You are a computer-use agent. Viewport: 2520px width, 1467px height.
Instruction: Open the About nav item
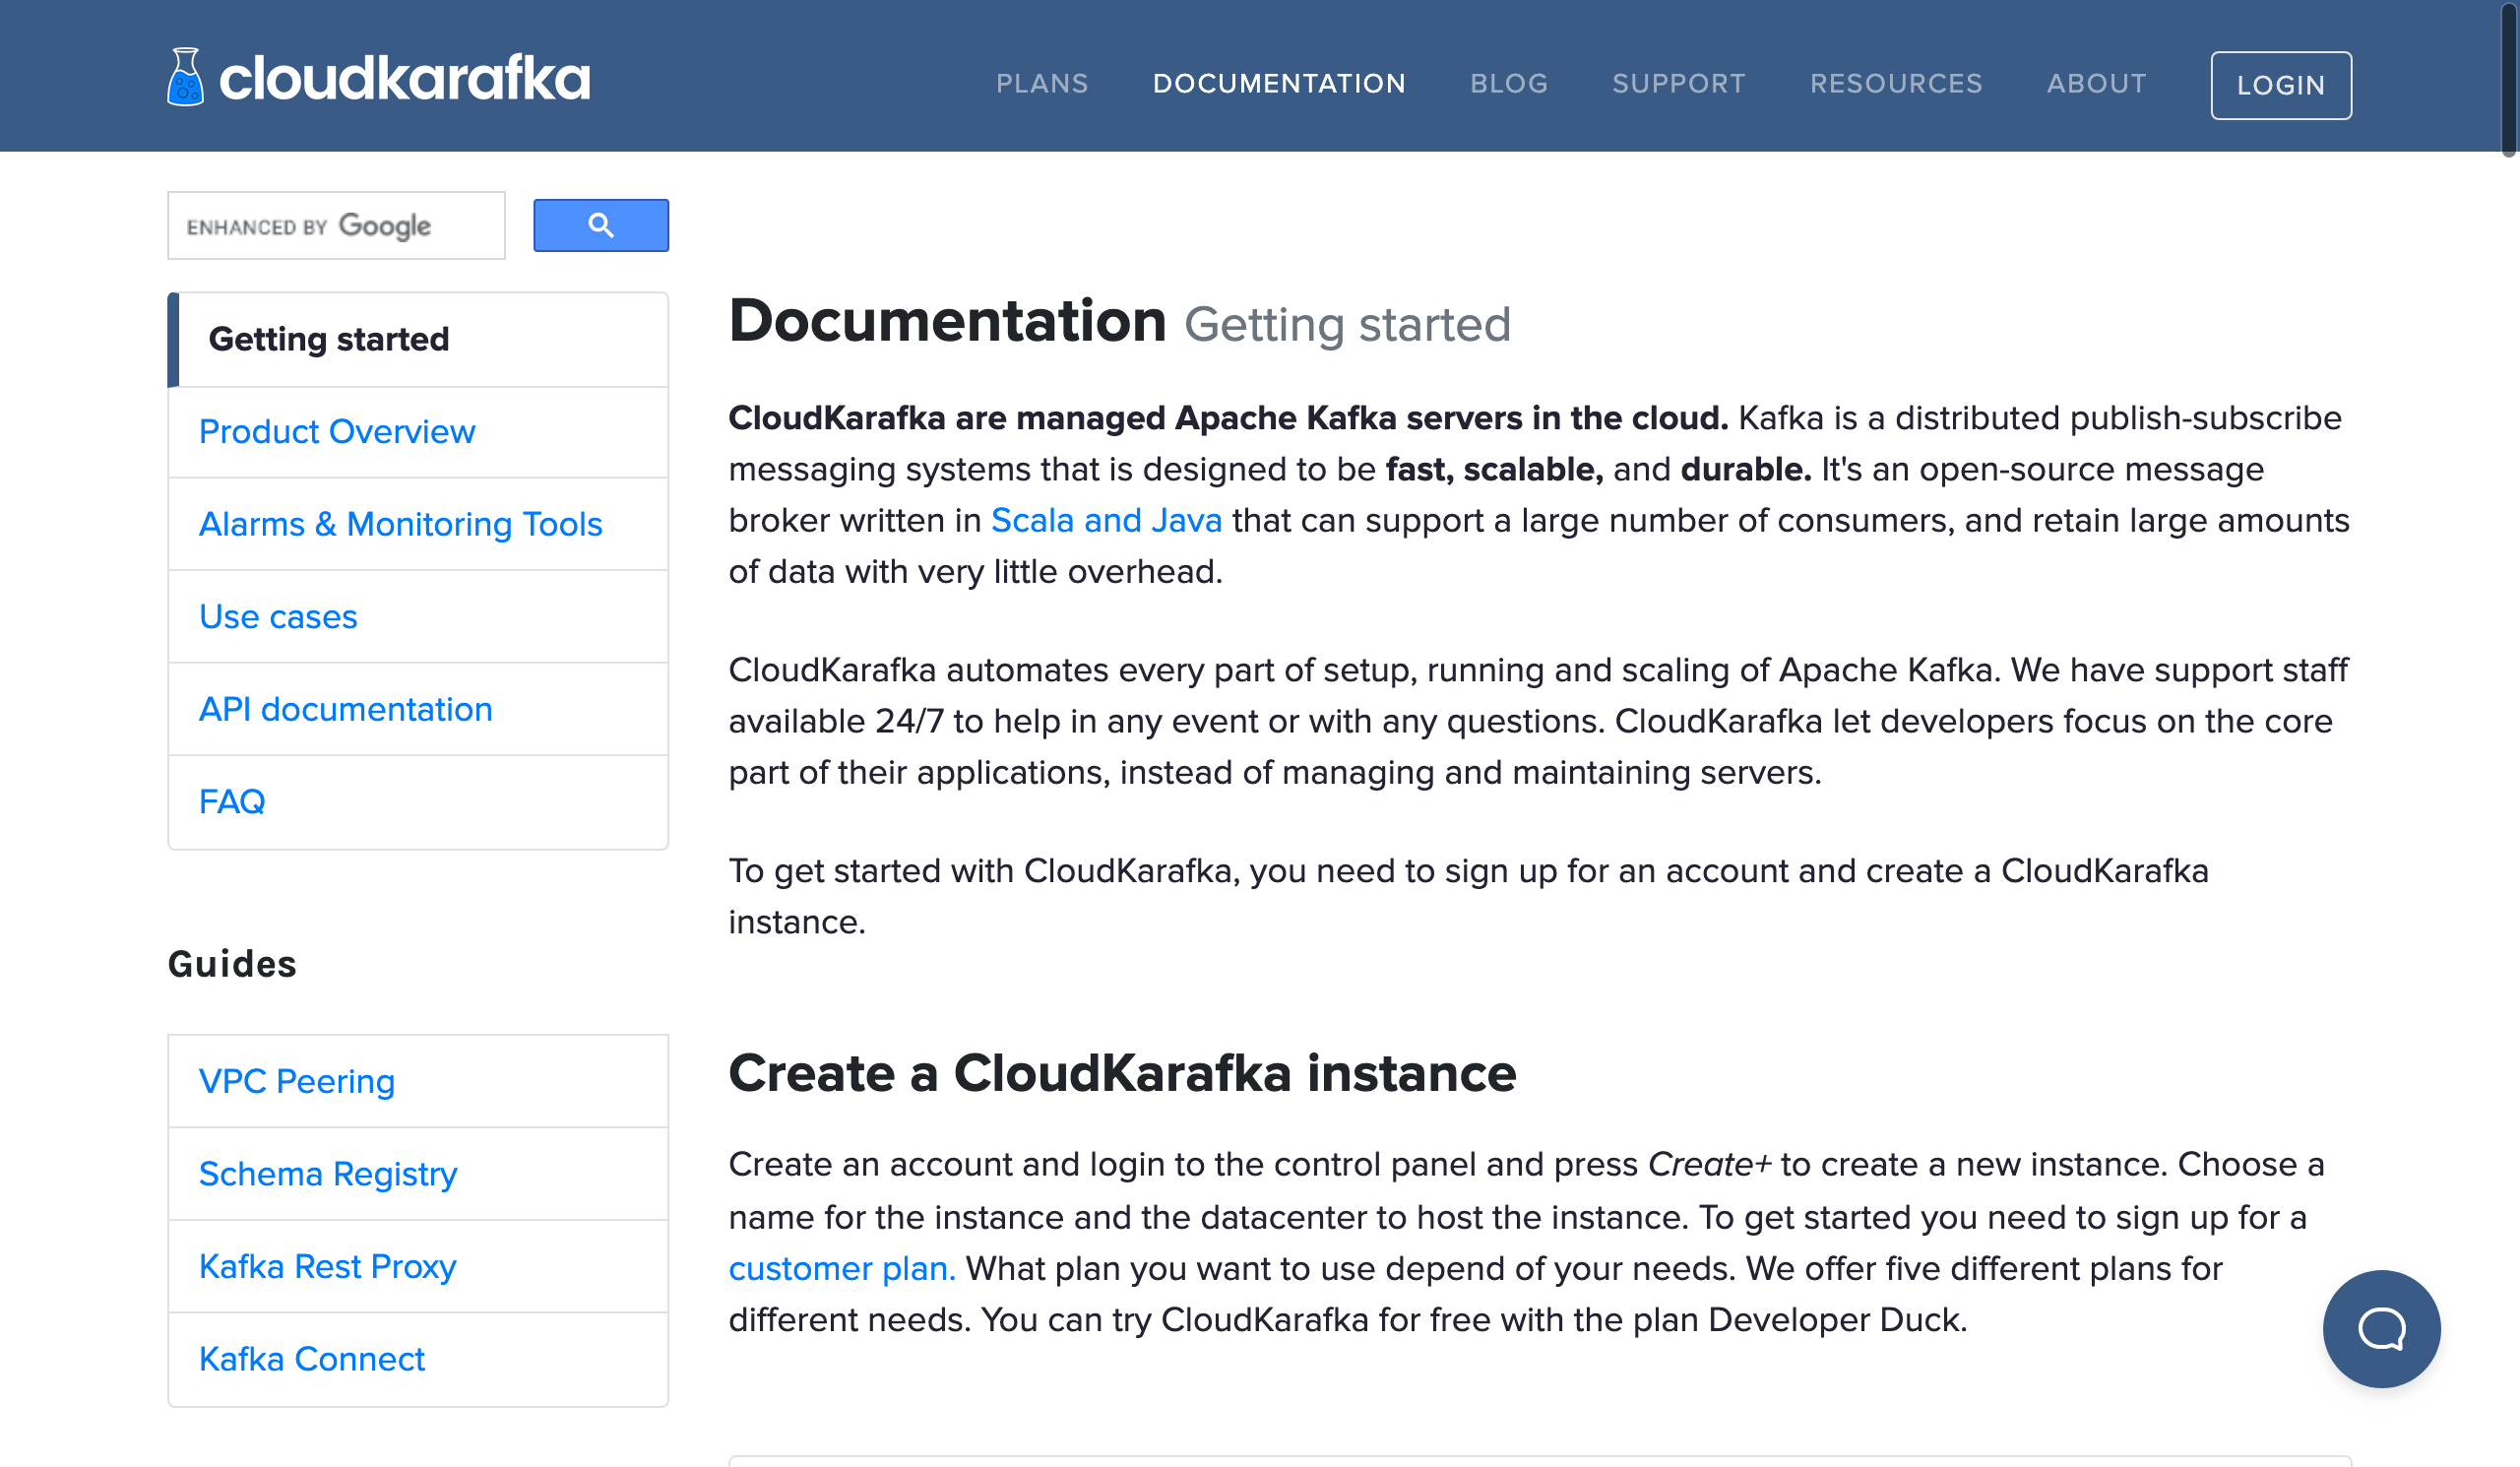tap(2097, 84)
